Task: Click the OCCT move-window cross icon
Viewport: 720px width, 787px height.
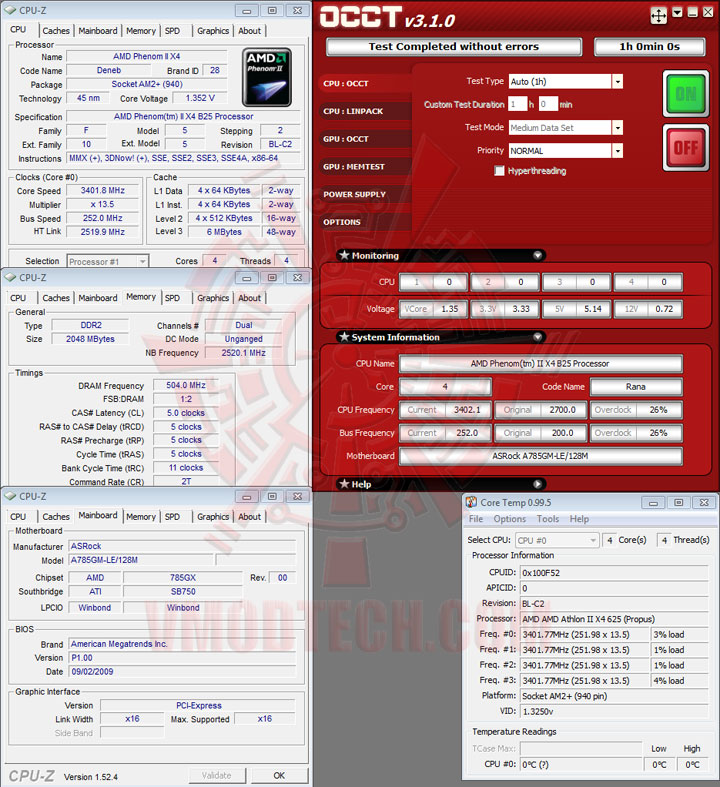Action: coord(658,16)
